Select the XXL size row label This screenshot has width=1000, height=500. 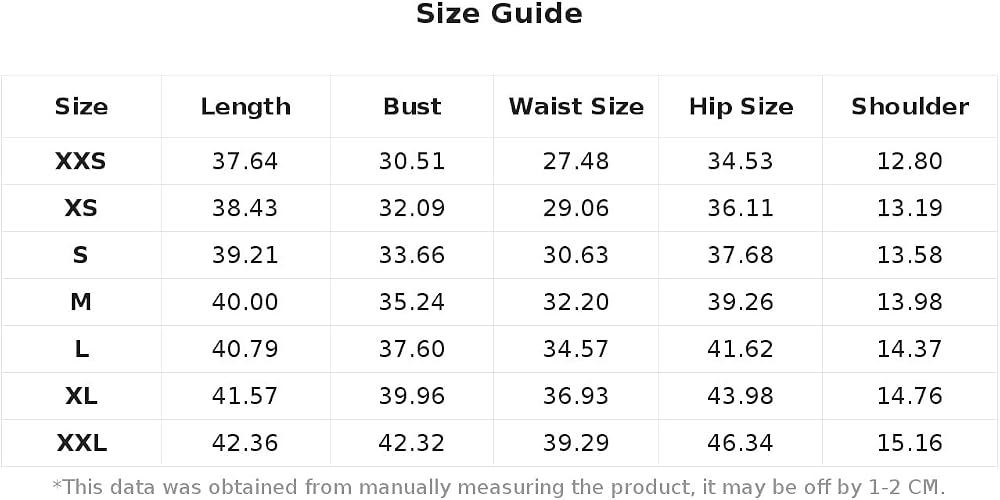point(81,443)
